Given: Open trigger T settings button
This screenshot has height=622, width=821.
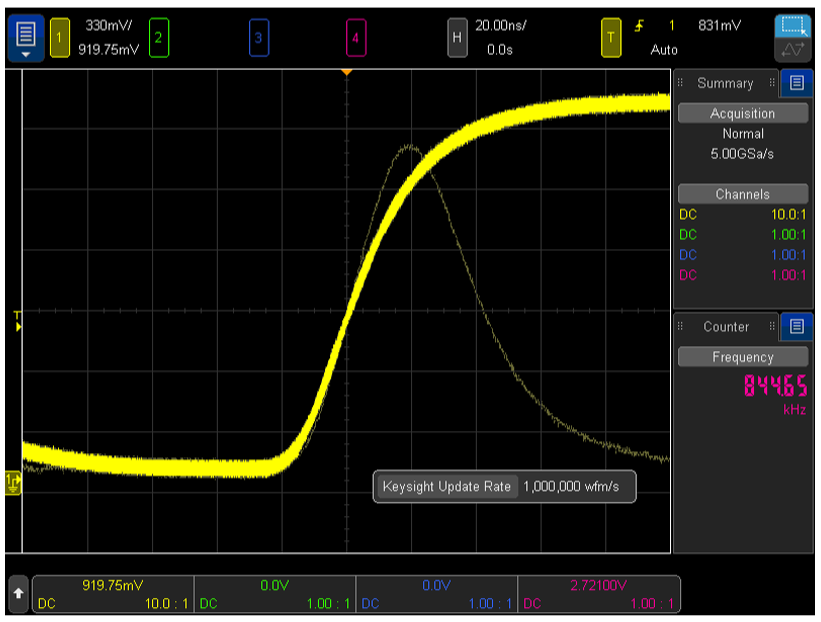Looking at the screenshot, I should pos(611,38).
